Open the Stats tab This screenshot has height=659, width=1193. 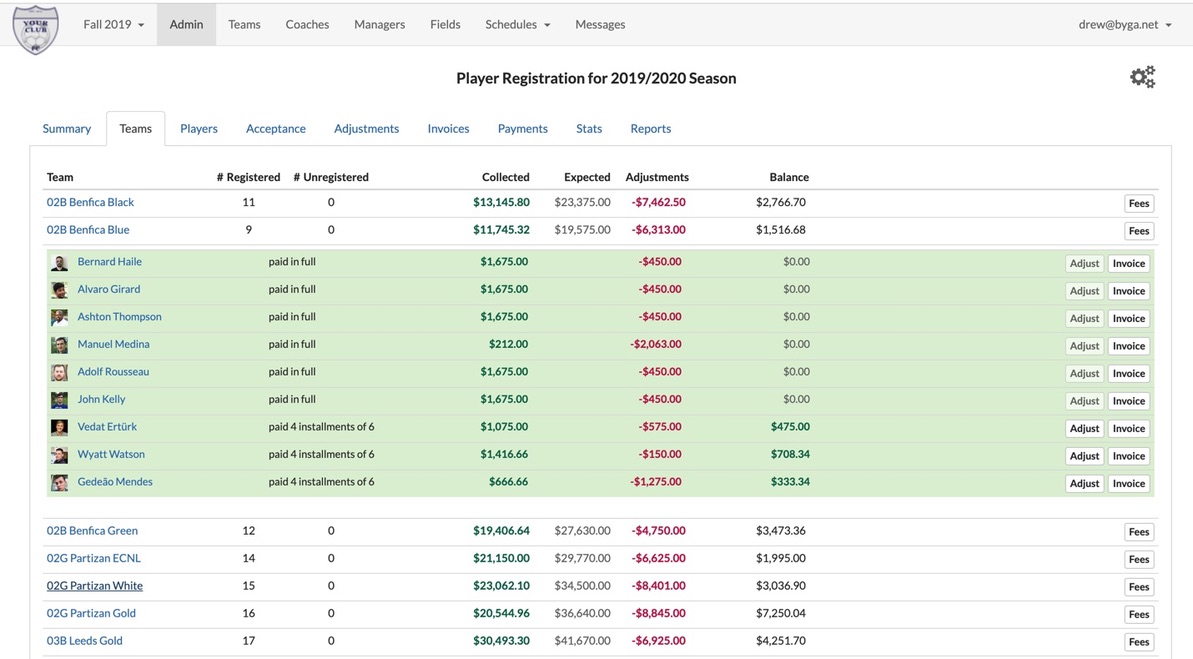point(588,128)
